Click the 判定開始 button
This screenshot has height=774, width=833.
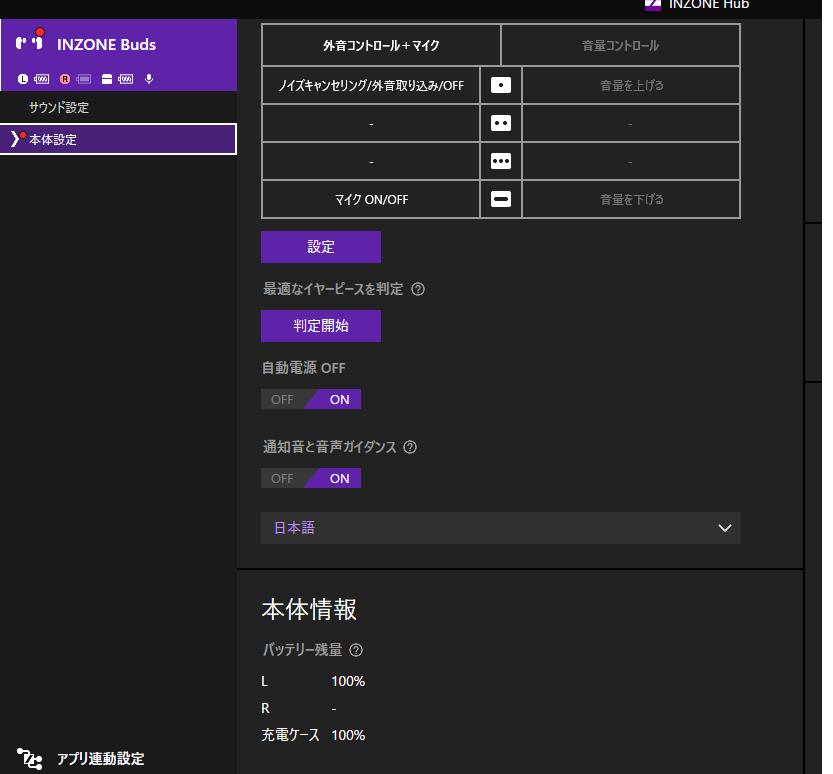pyautogui.click(x=321, y=326)
